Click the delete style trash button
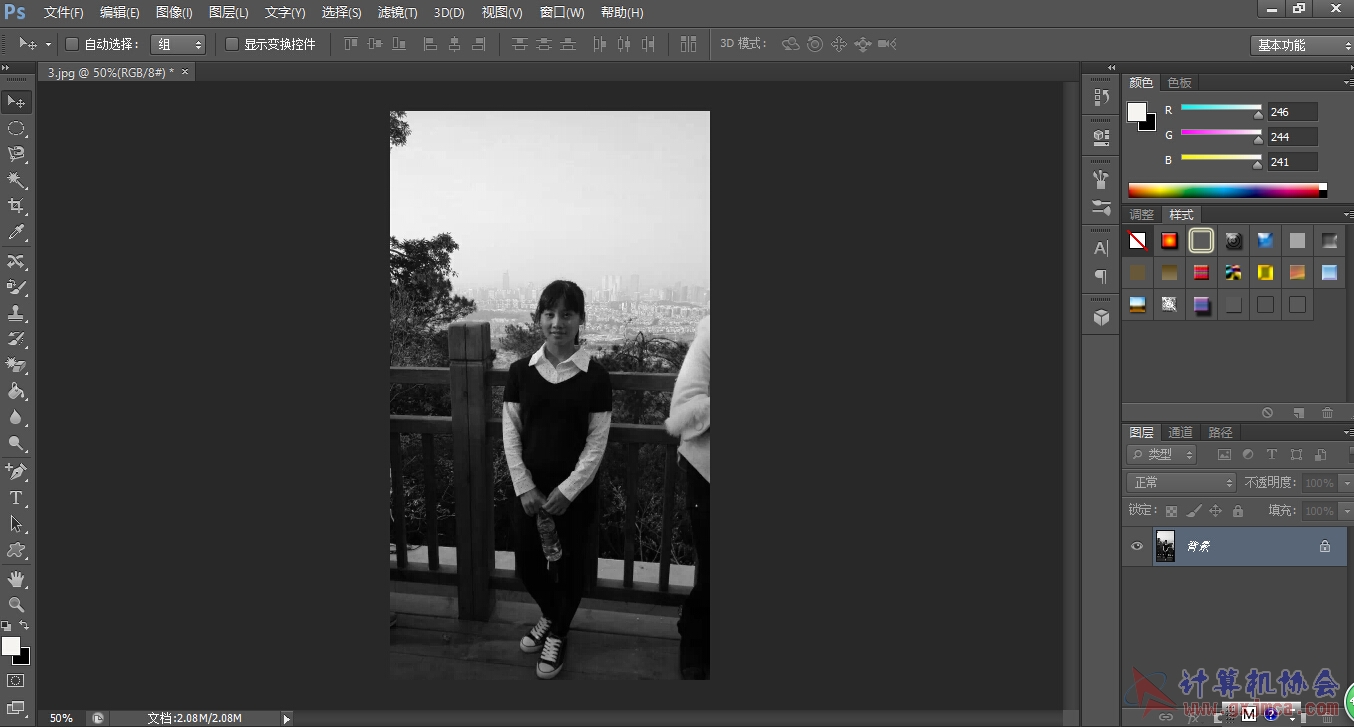The width and height of the screenshot is (1354, 727). [1328, 413]
